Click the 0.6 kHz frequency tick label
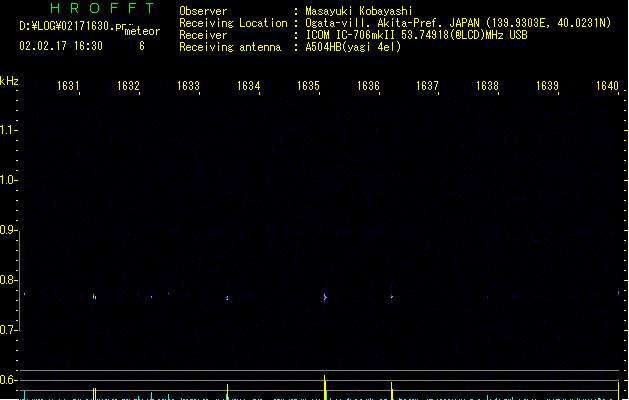 pyautogui.click(x=8, y=380)
